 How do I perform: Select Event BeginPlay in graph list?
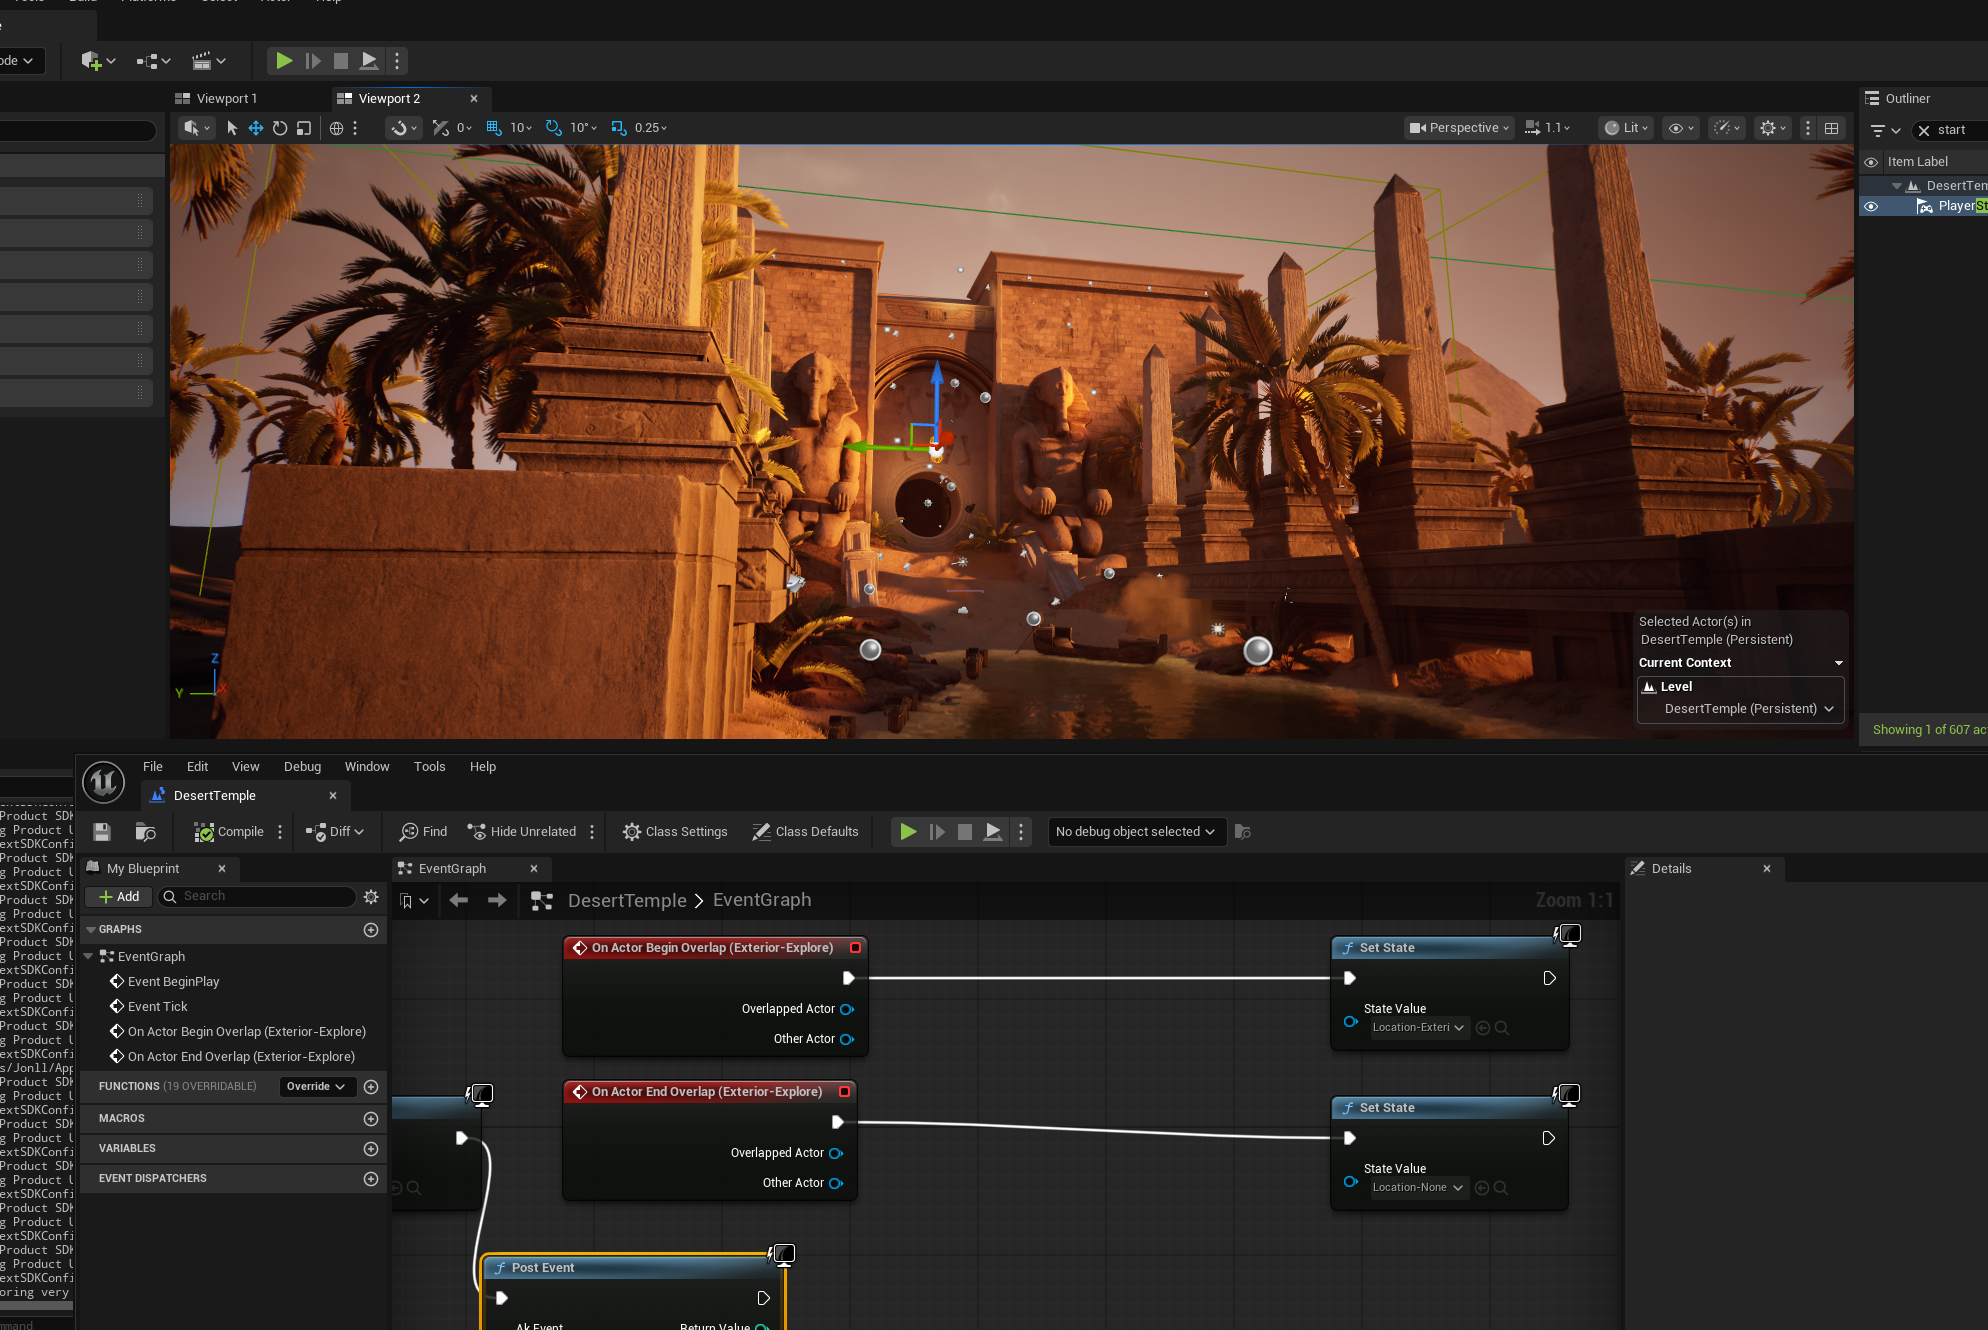(x=173, y=982)
